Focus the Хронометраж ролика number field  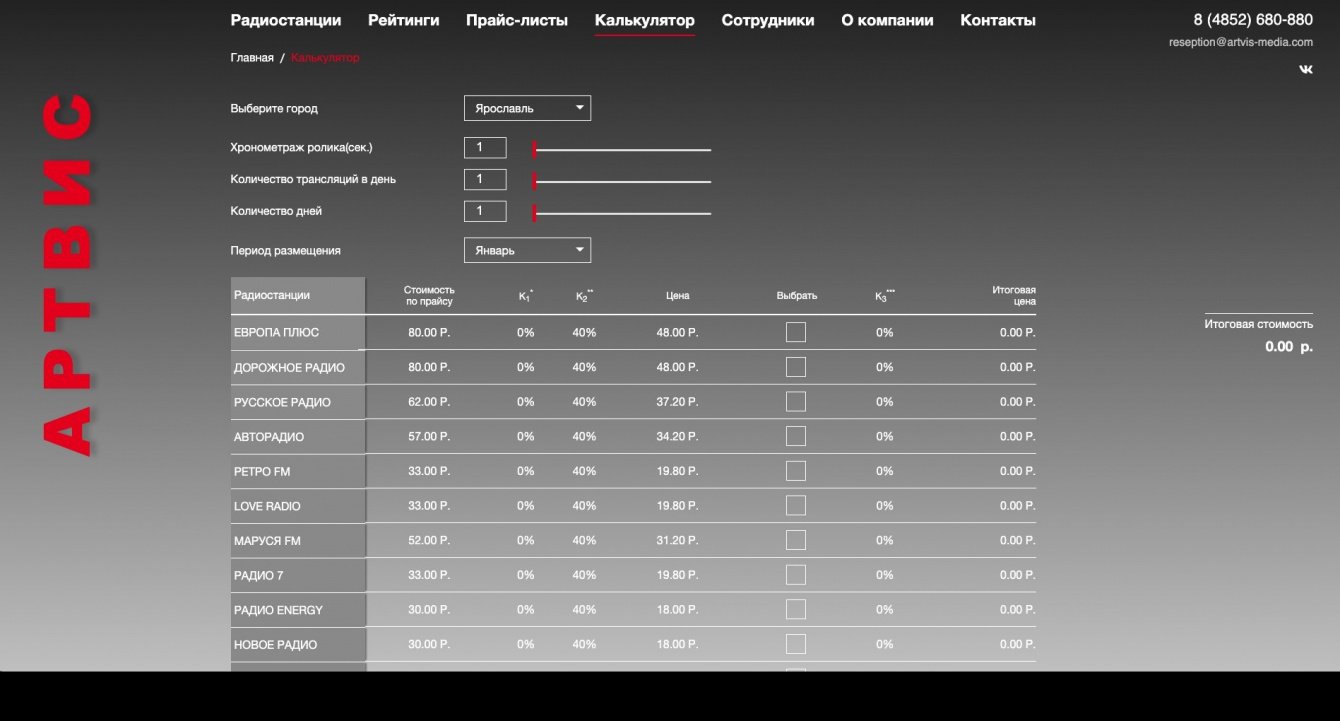point(485,148)
